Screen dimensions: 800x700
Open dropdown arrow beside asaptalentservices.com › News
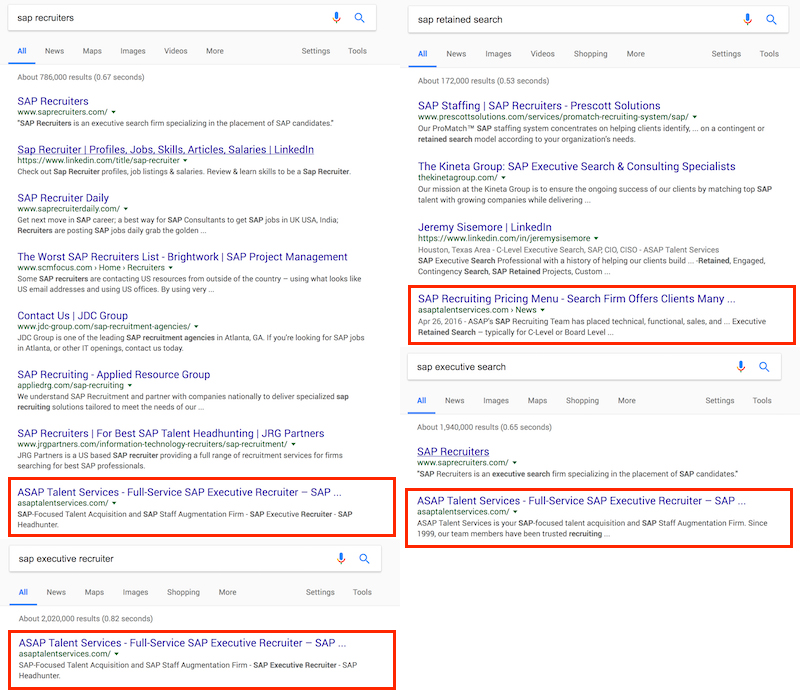[x=543, y=310]
